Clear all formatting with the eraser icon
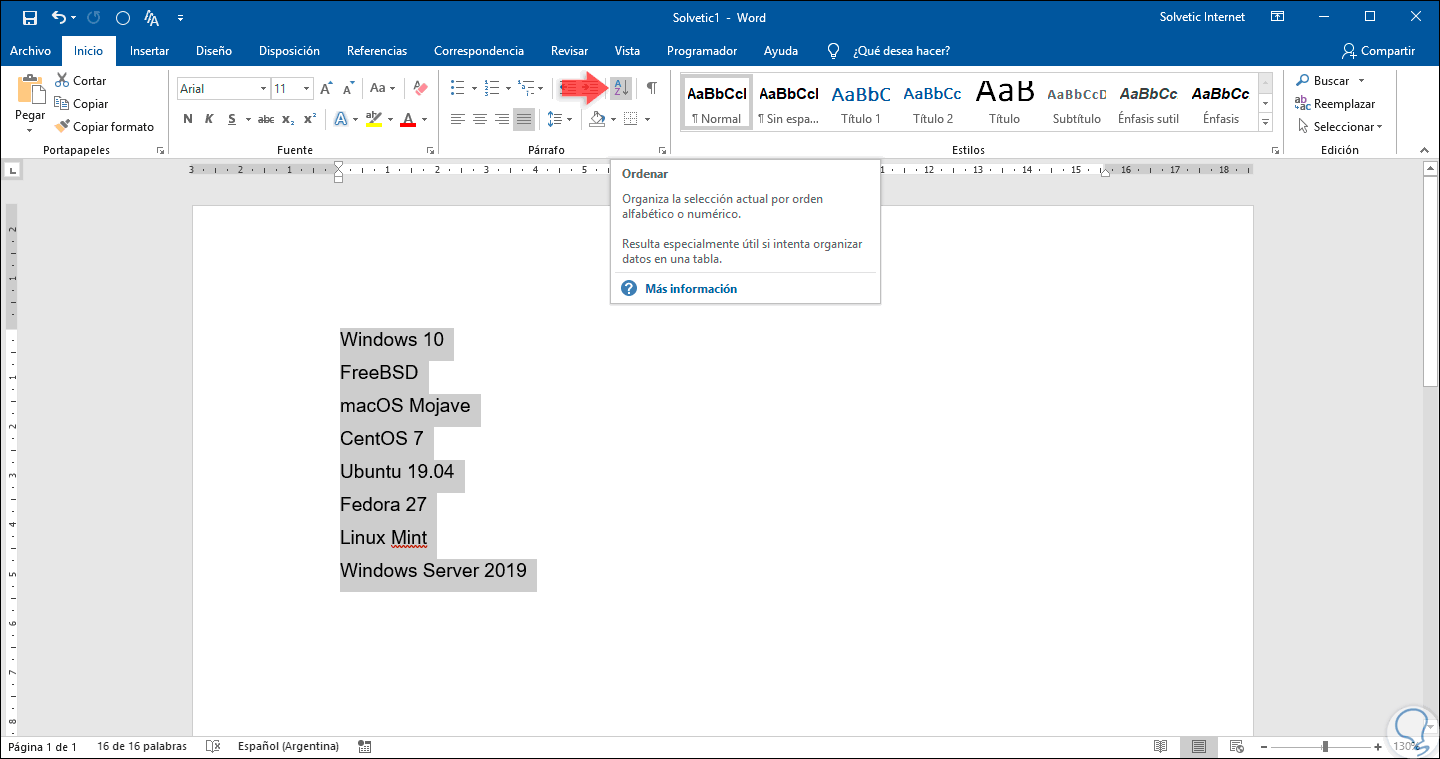This screenshot has height=759, width=1440. pos(419,89)
